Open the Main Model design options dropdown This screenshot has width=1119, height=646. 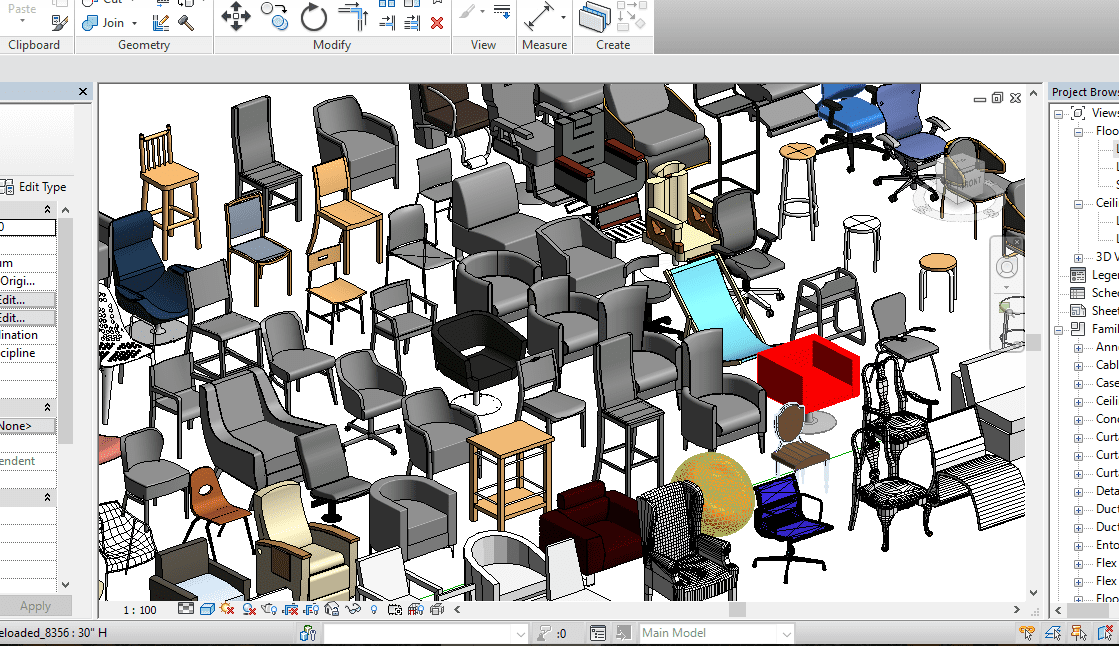[786, 633]
